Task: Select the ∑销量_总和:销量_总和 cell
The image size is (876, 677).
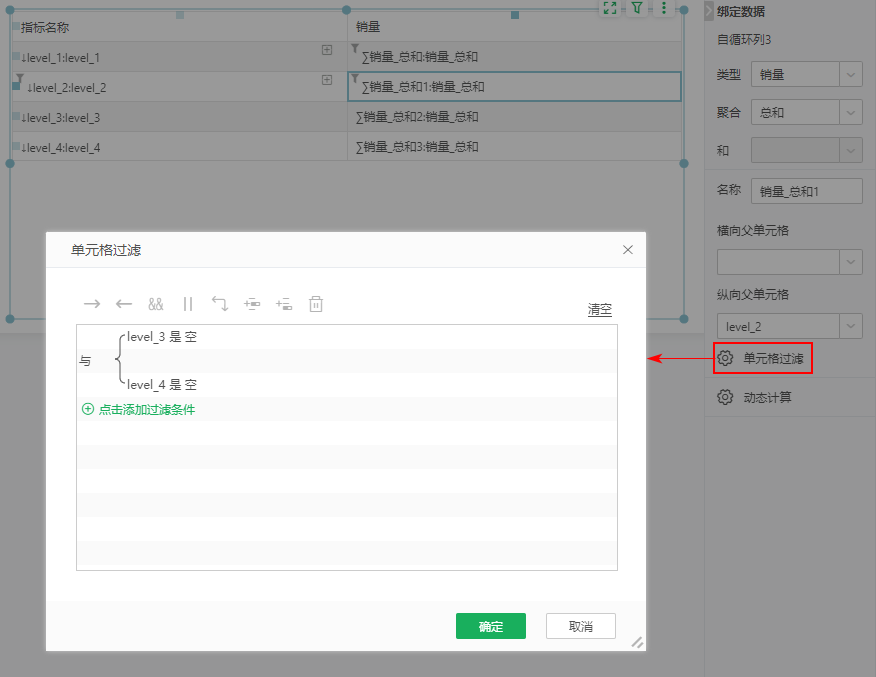Action: (514, 56)
